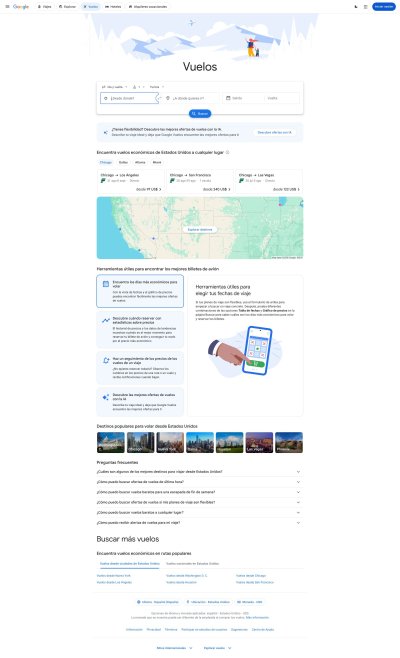Screen dimensions: 400x658
Task: Open 'Vuelos desde San Francisco' link
Action: (255, 582)
